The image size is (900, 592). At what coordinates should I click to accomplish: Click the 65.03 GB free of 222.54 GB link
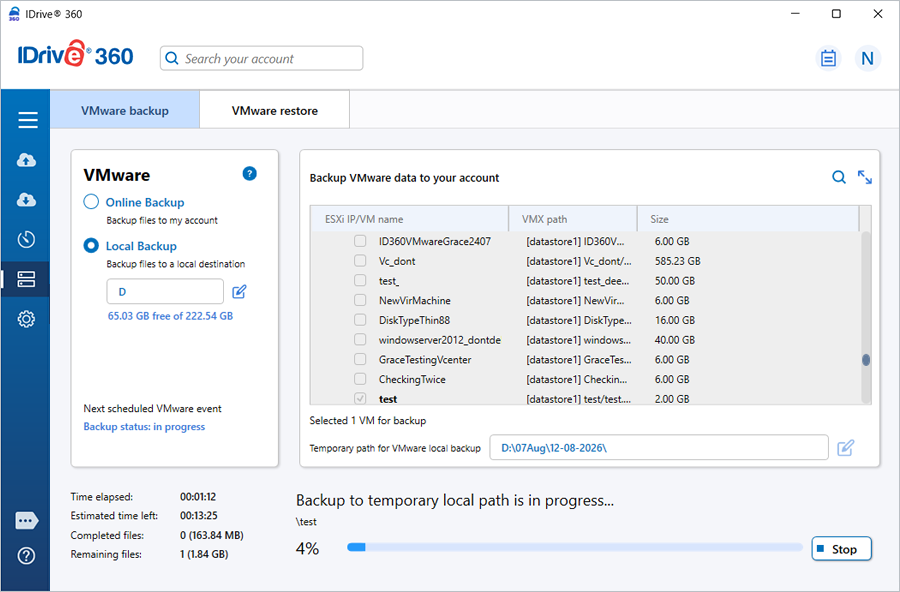(170, 316)
